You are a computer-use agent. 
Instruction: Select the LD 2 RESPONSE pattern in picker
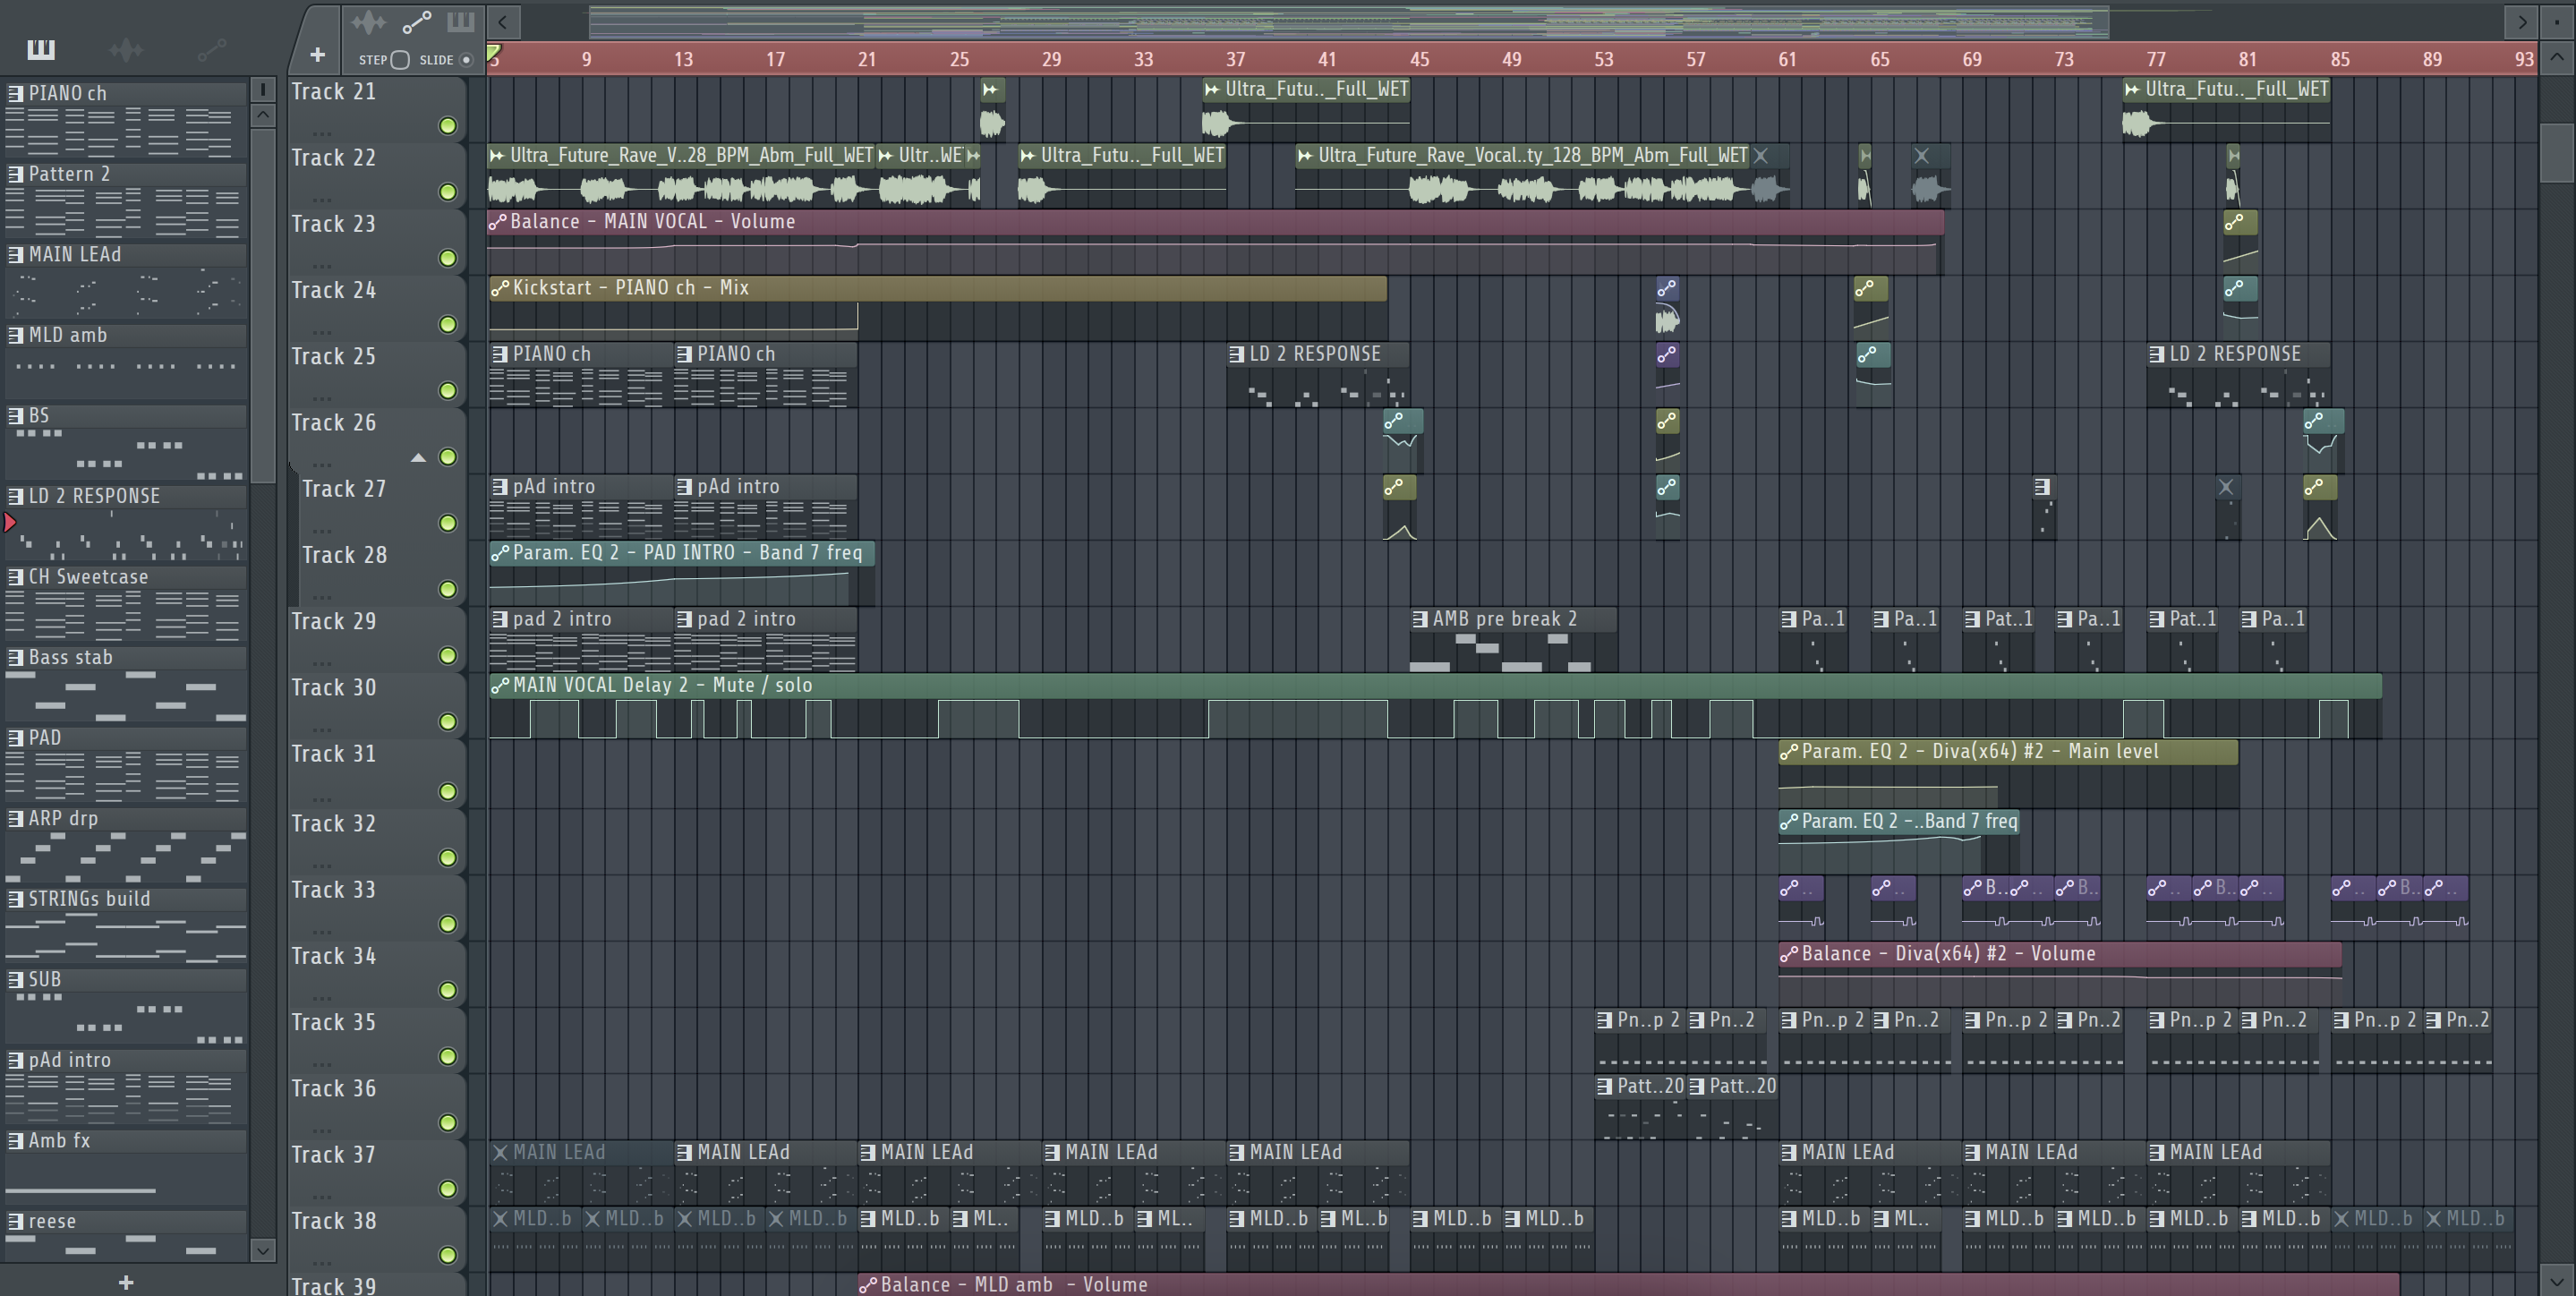(126, 523)
